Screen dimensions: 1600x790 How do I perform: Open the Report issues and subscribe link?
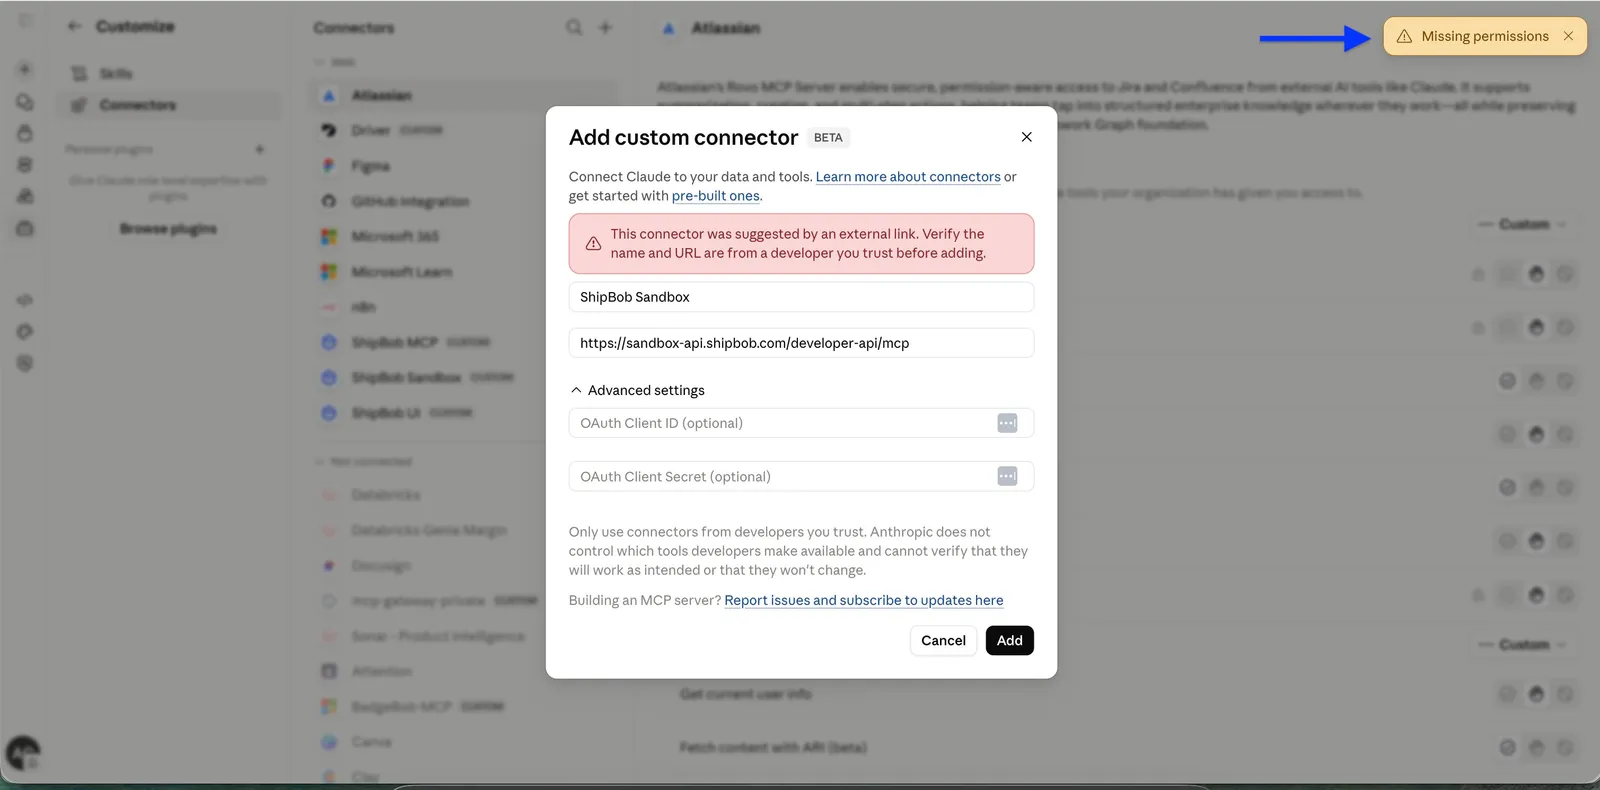(864, 600)
